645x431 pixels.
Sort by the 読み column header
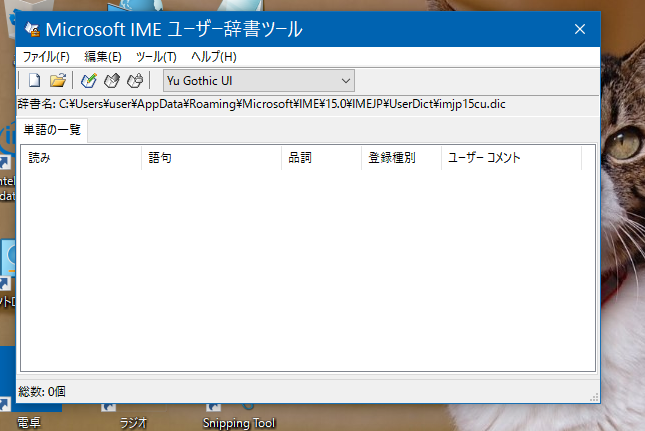(x=81, y=158)
